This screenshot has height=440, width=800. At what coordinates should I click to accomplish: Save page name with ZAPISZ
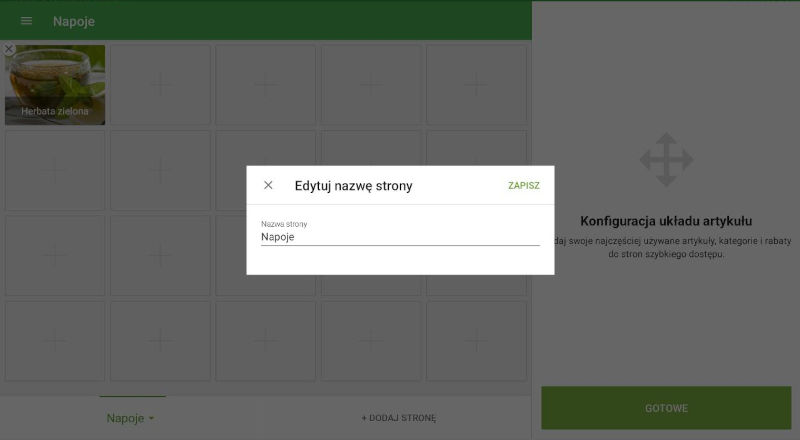[523, 186]
